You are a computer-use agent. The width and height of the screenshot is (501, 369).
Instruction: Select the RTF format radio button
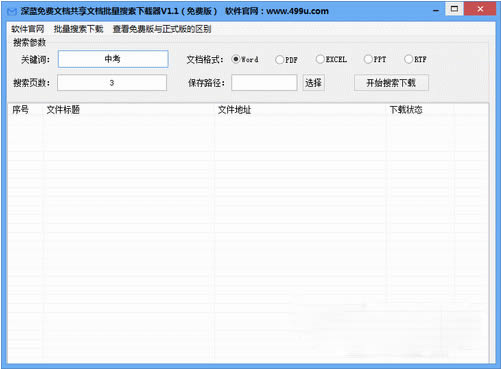[408, 59]
